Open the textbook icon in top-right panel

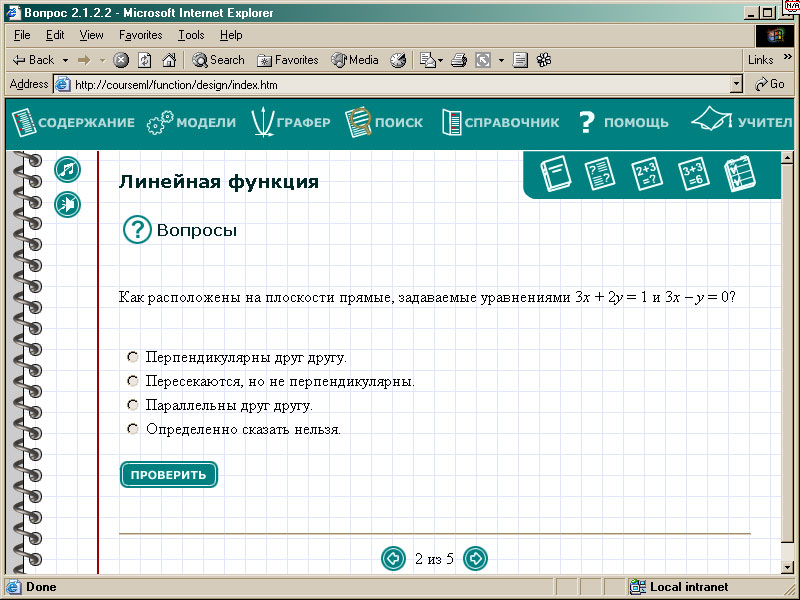[x=554, y=175]
